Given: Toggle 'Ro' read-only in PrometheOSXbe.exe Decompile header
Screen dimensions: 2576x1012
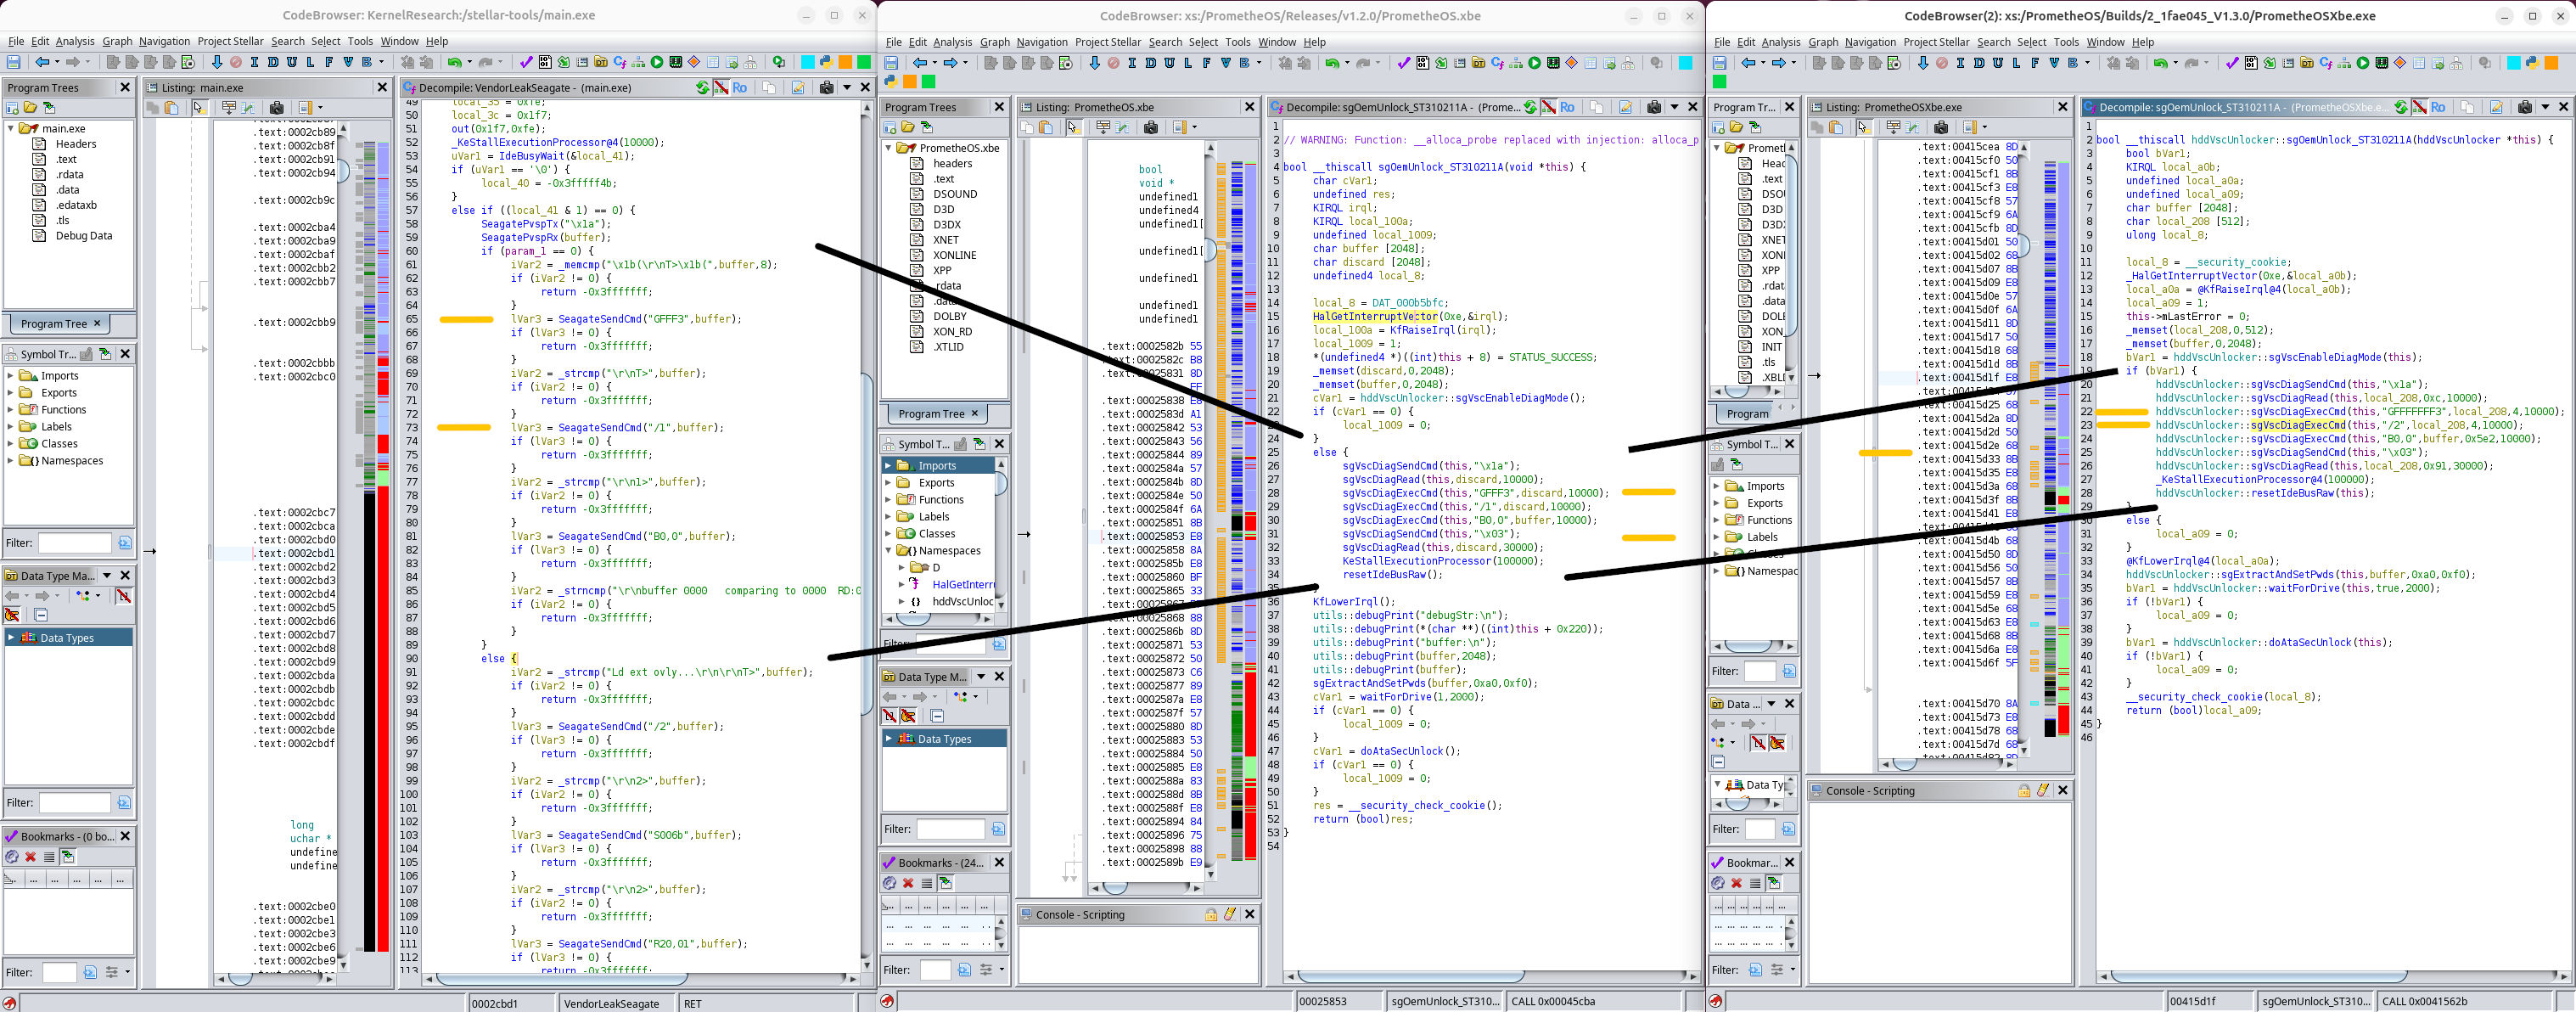Looking at the screenshot, I should (2438, 107).
